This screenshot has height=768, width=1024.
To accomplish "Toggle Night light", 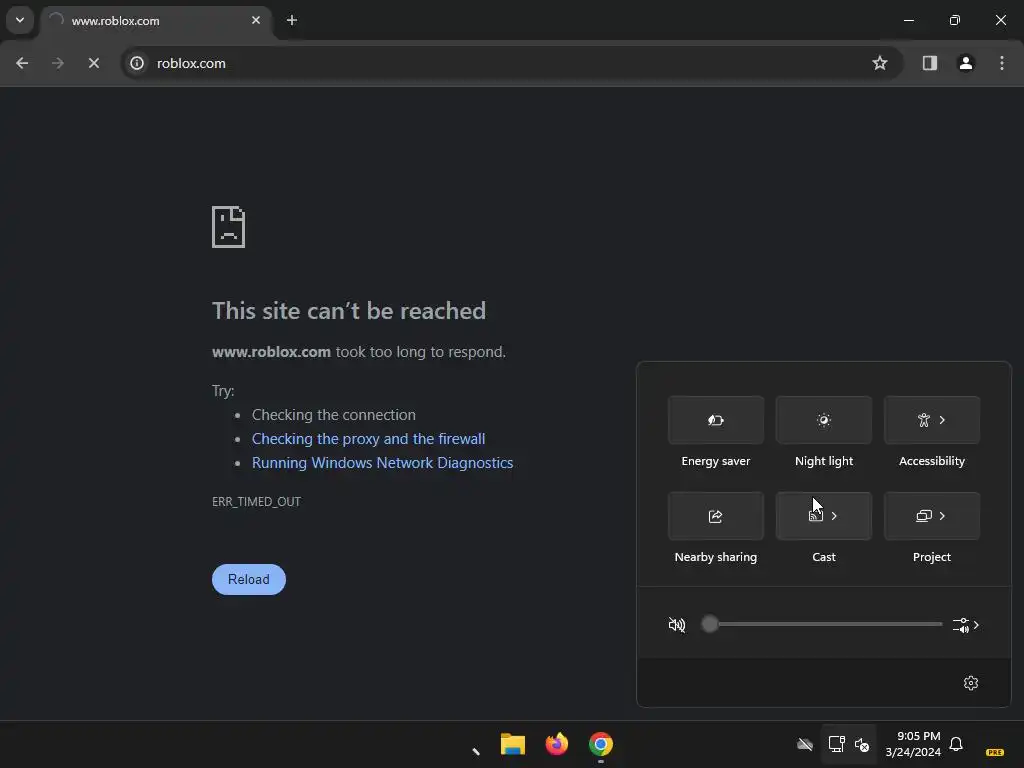I will pyautogui.click(x=824, y=420).
